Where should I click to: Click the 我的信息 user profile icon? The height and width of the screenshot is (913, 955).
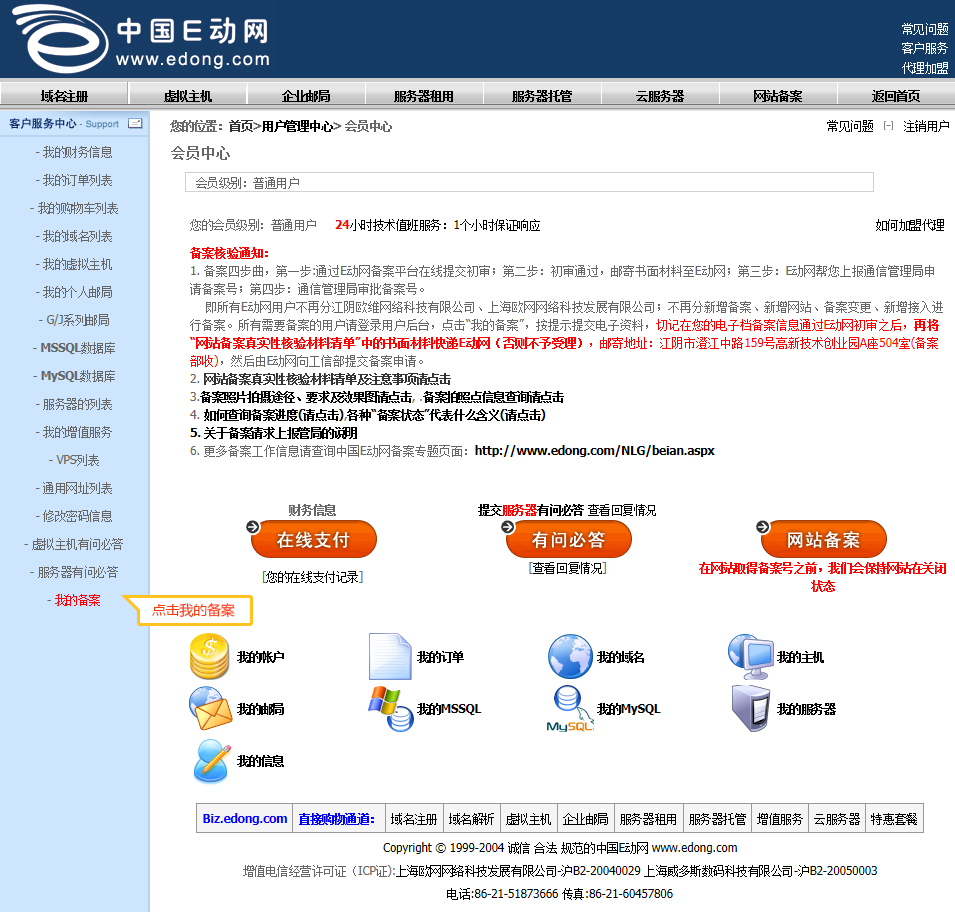point(211,761)
